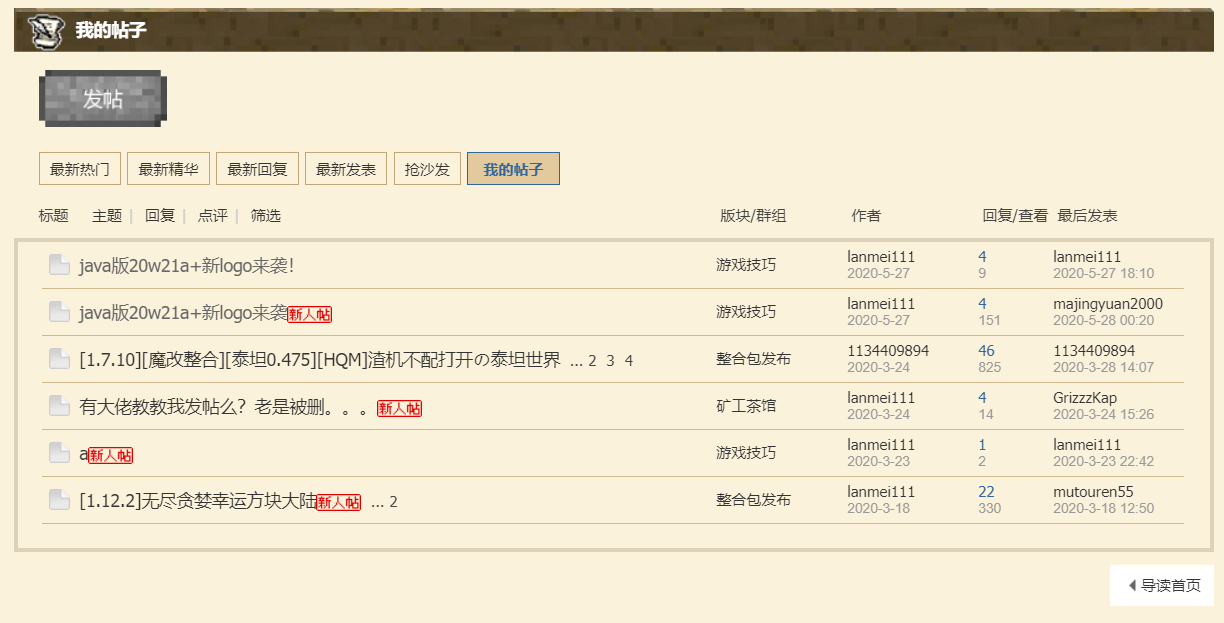The image size is (1224, 623).
Task: Click the thread icon beside "java版20w21a+新logo来袭!"
Action: [x=59, y=264]
